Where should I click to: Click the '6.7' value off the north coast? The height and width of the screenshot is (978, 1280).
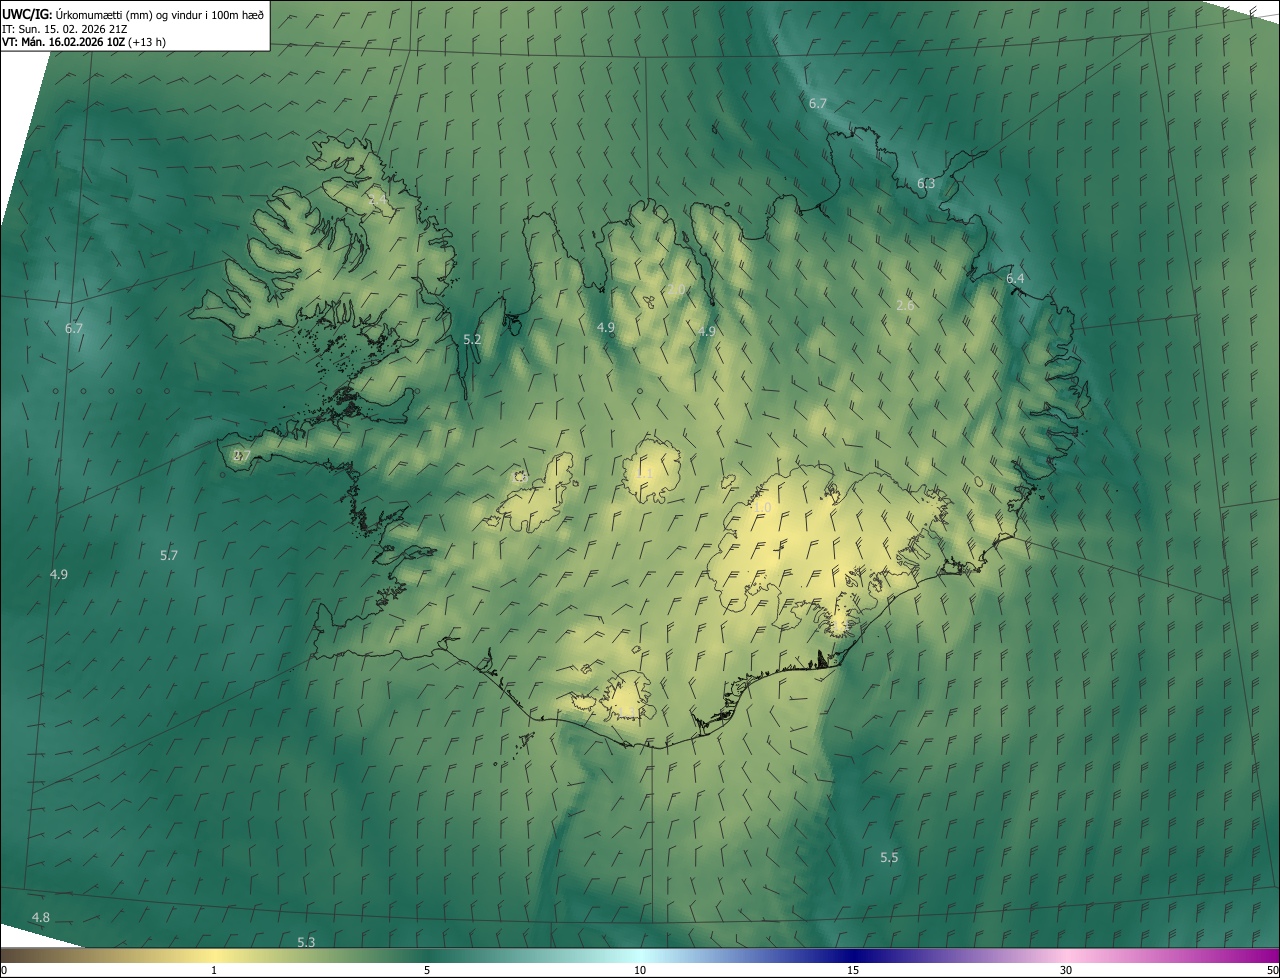point(817,103)
